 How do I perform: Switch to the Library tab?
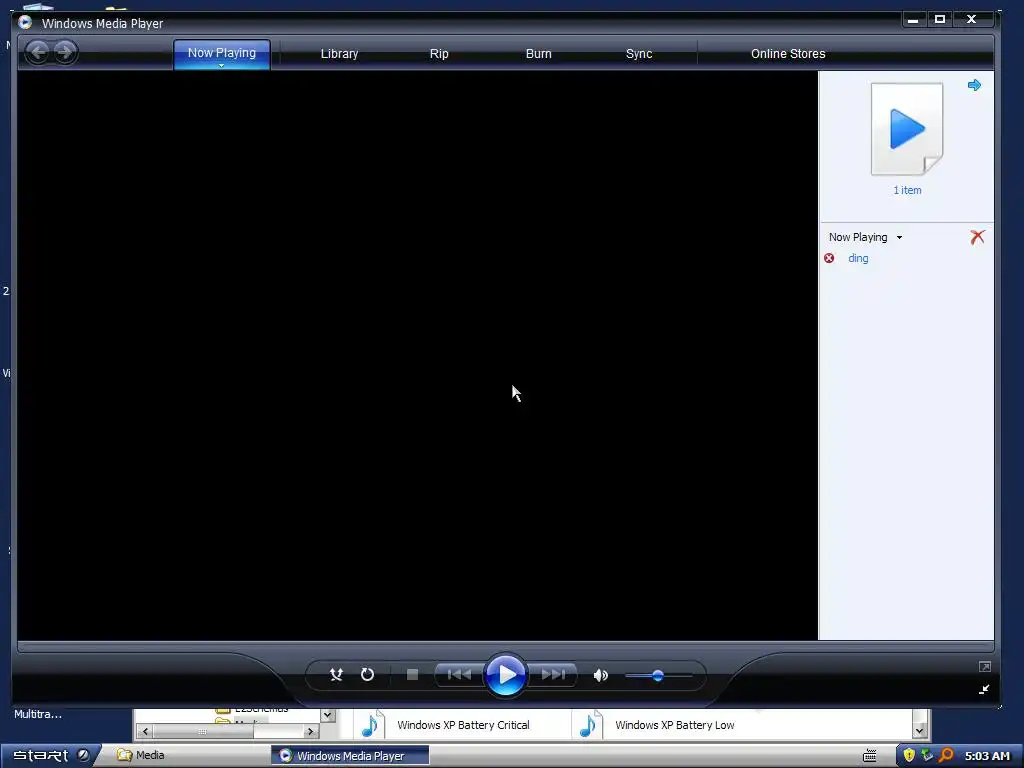coord(339,54)
